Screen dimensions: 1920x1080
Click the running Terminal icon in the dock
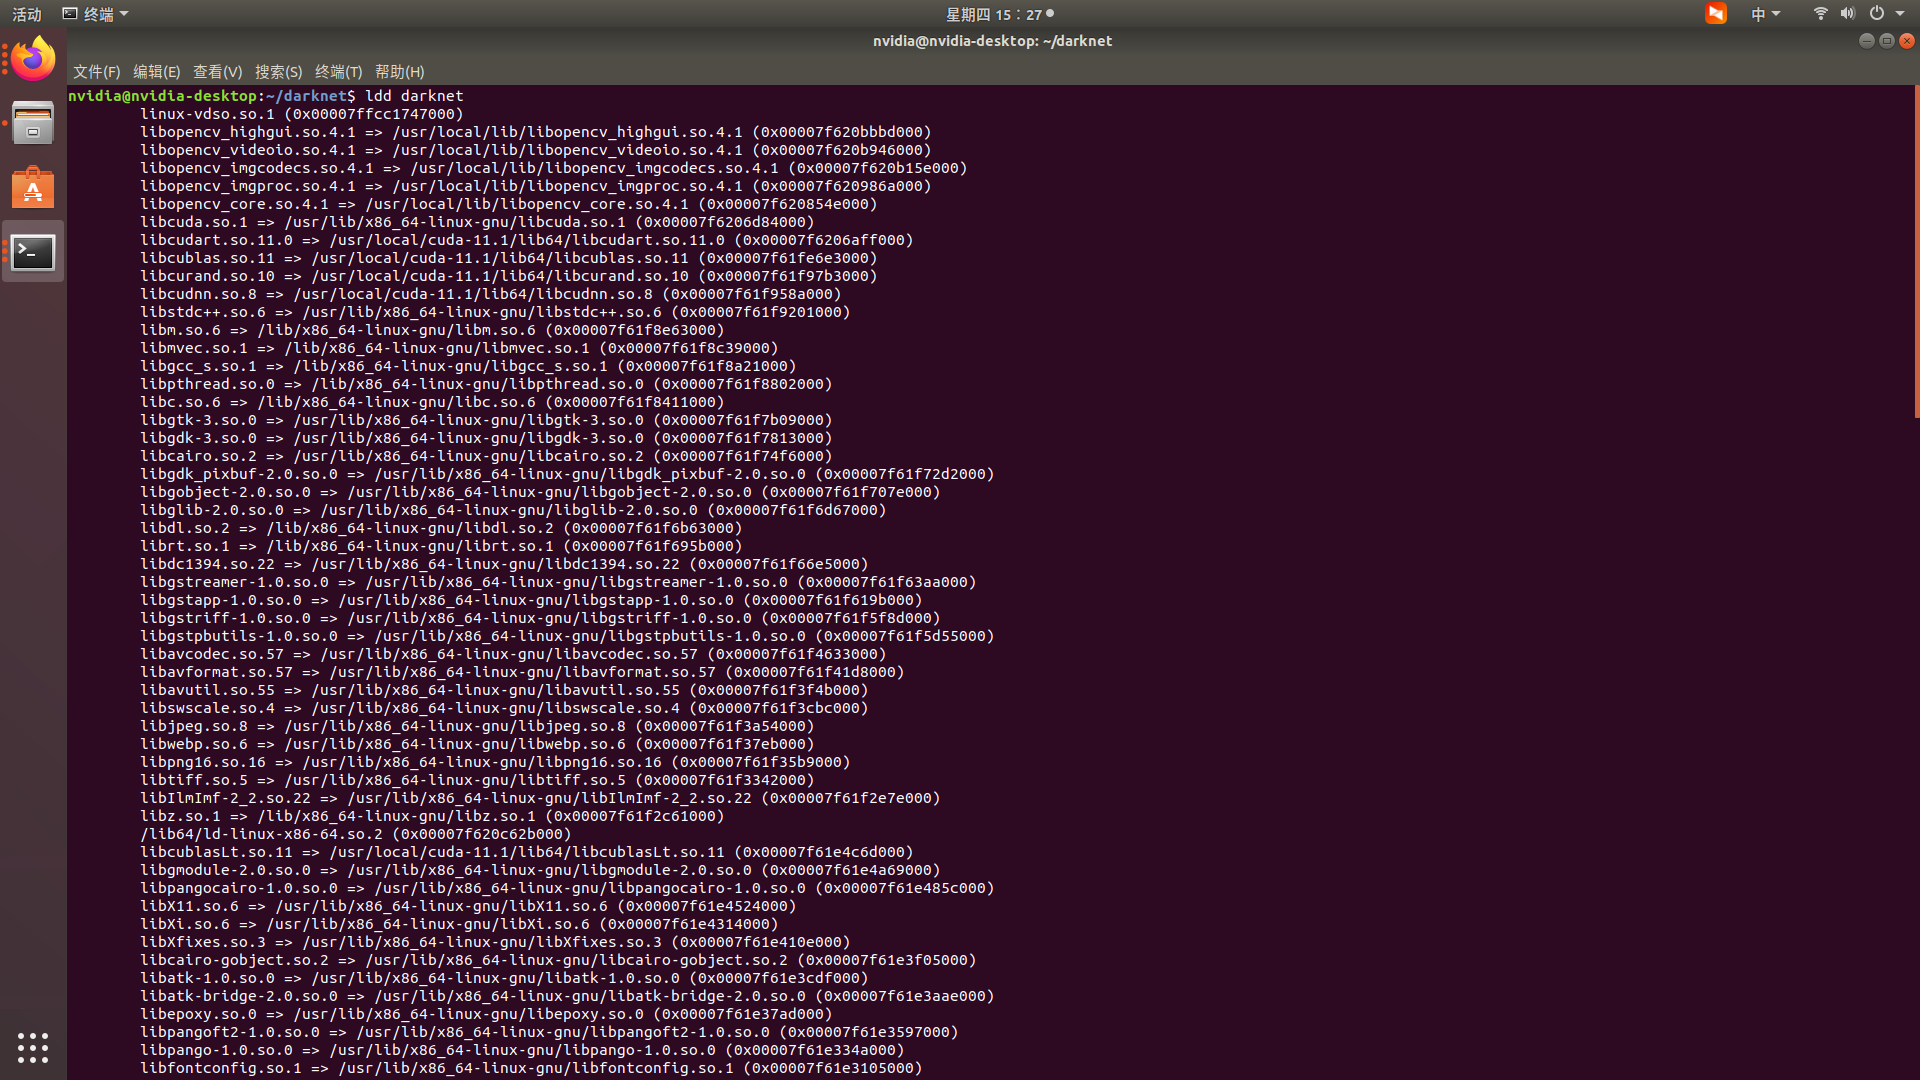(32, 251)
